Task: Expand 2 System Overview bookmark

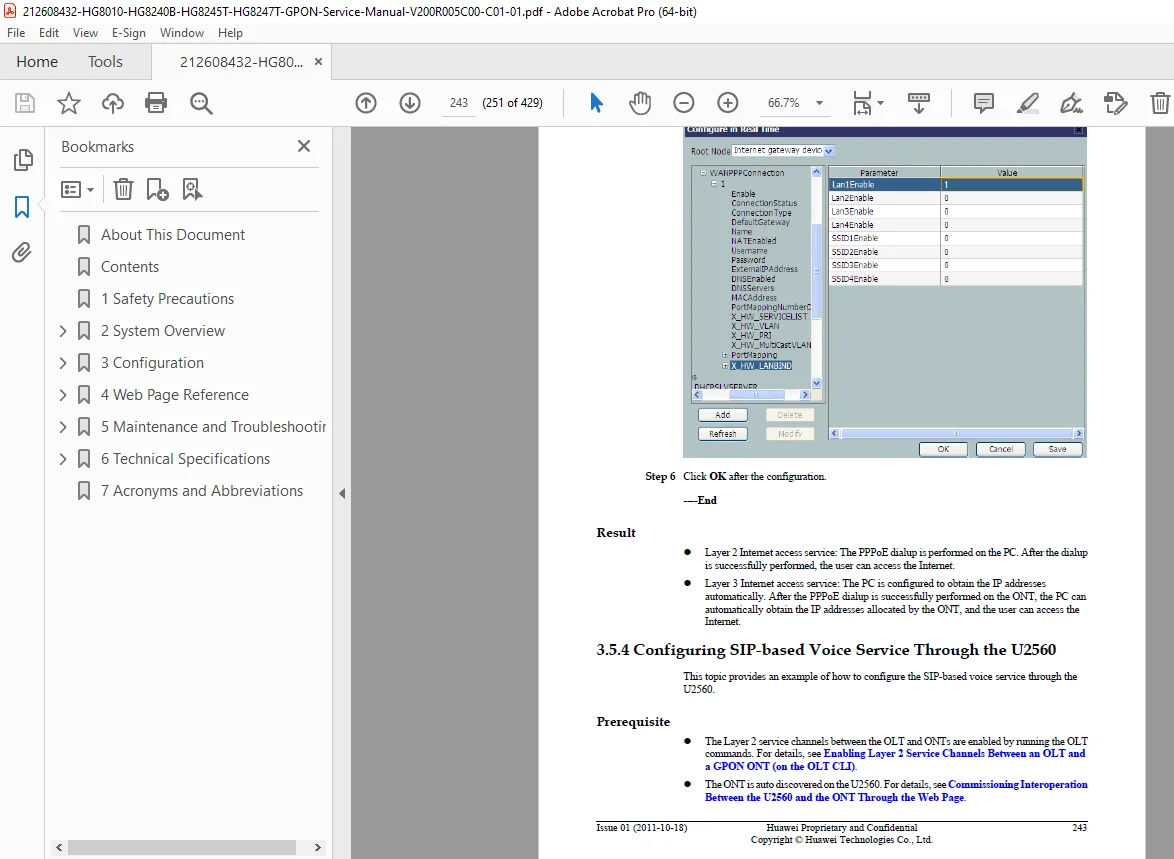Action: tap(63, 331)
